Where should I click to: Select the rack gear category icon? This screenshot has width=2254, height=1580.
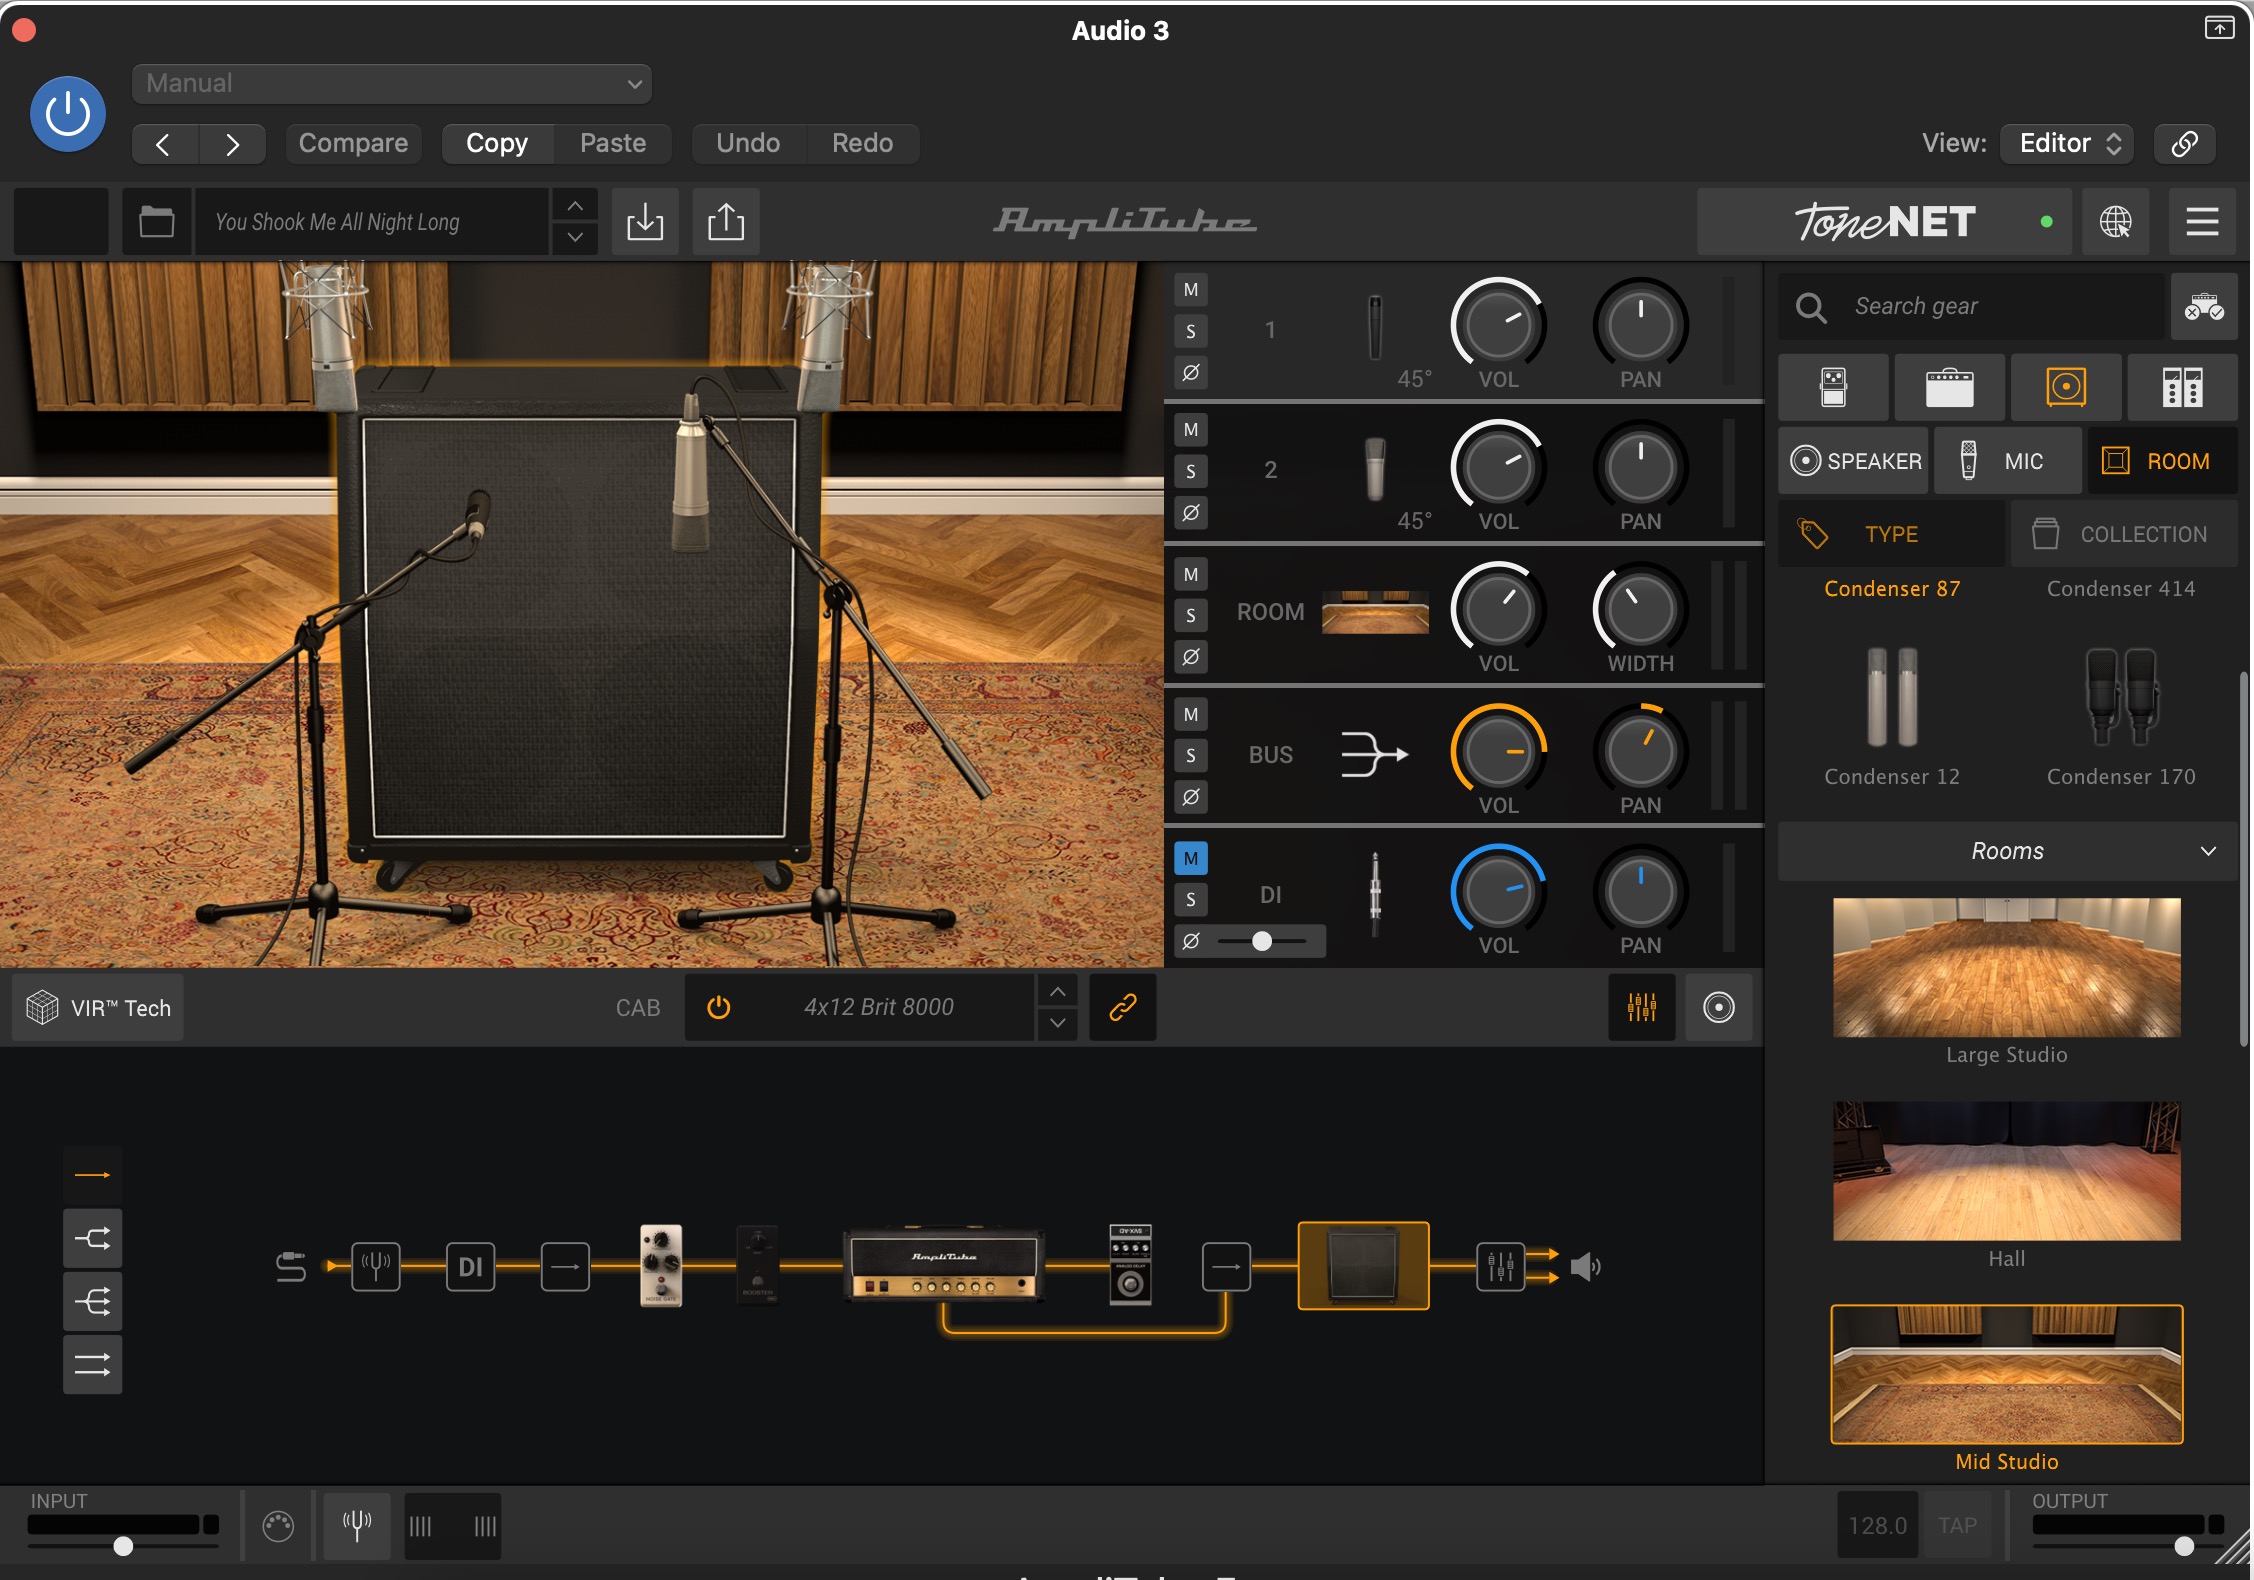[2182, 387]
